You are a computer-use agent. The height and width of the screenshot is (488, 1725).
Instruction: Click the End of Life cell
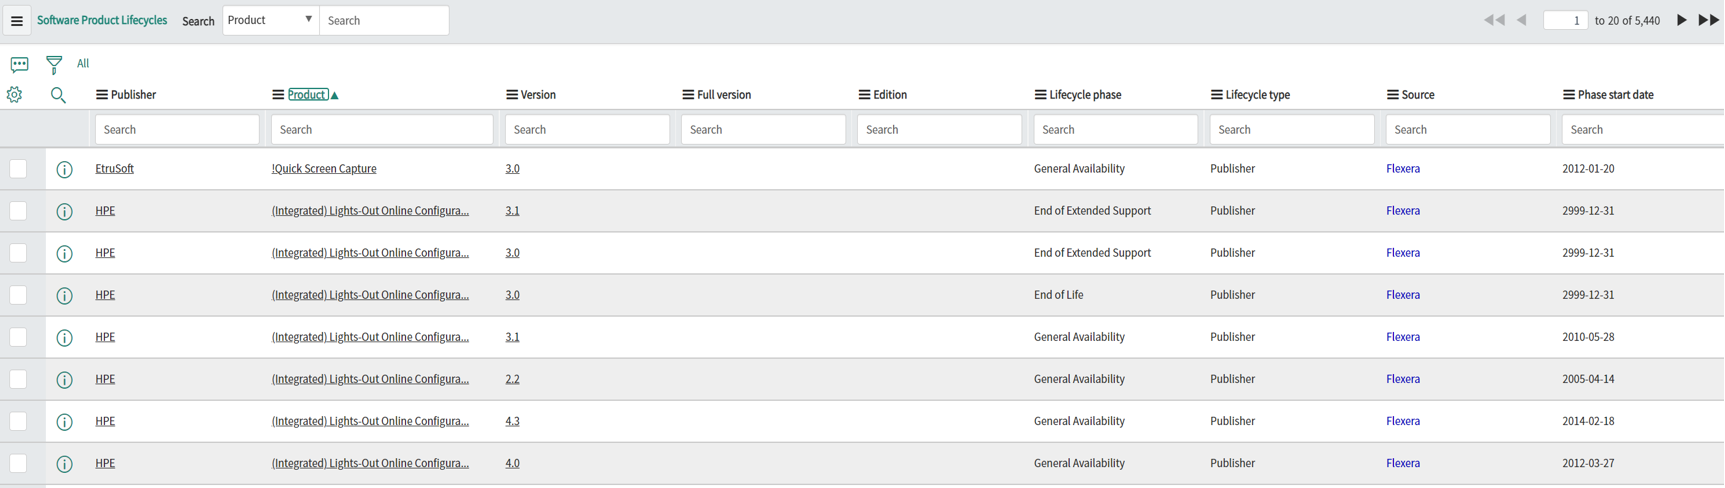coord(1058,295)
